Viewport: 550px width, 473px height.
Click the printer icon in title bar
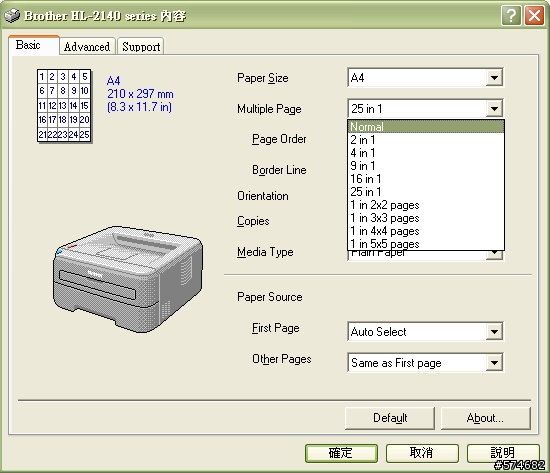pos(12,15)
